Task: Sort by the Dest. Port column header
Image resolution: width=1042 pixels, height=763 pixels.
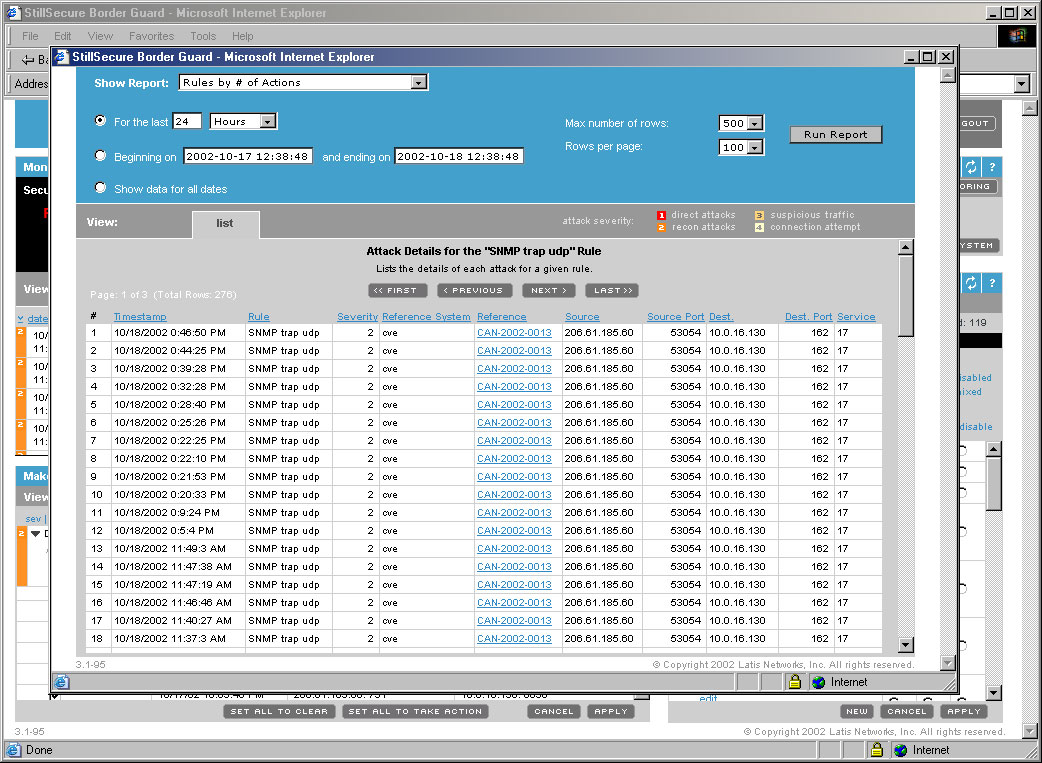Action: 808,317
